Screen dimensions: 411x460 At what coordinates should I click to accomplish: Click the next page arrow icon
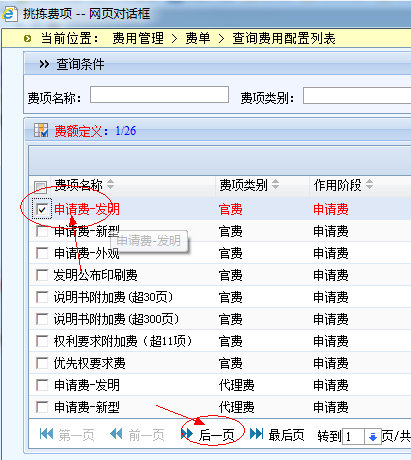pyautogui.click(x=187, y=434)
